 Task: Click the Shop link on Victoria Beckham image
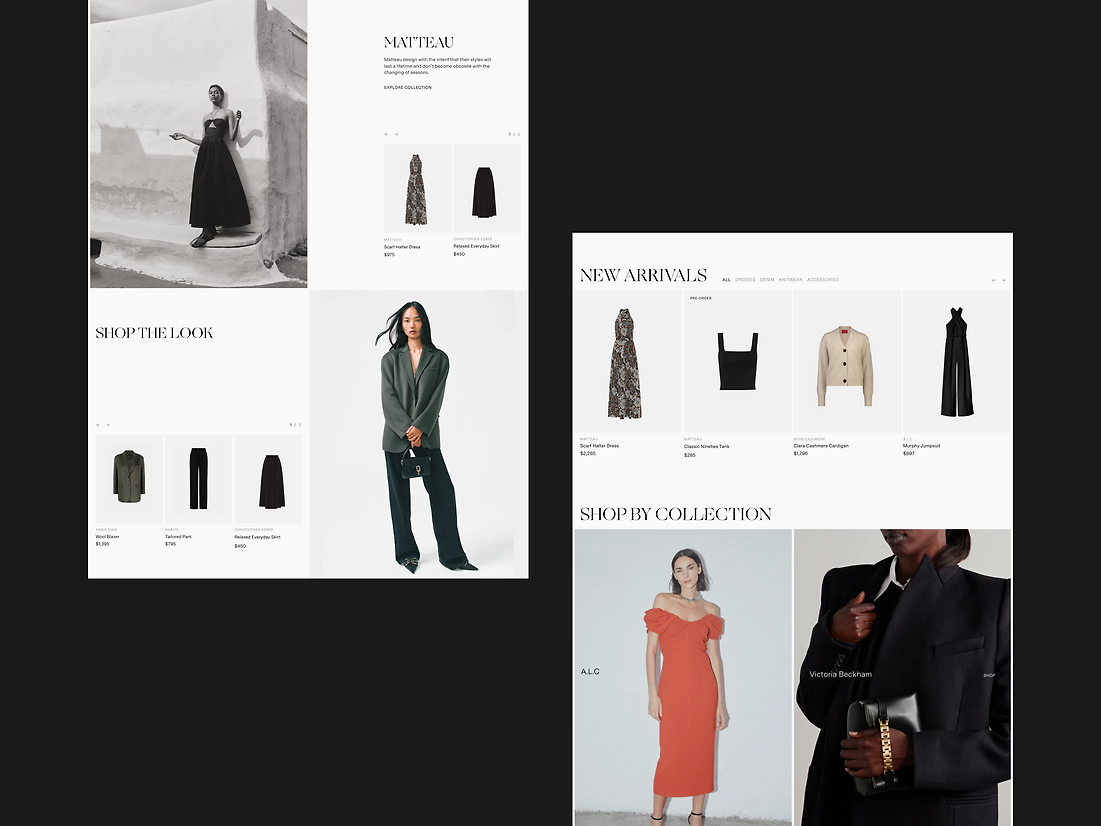[x=989, y=675]
